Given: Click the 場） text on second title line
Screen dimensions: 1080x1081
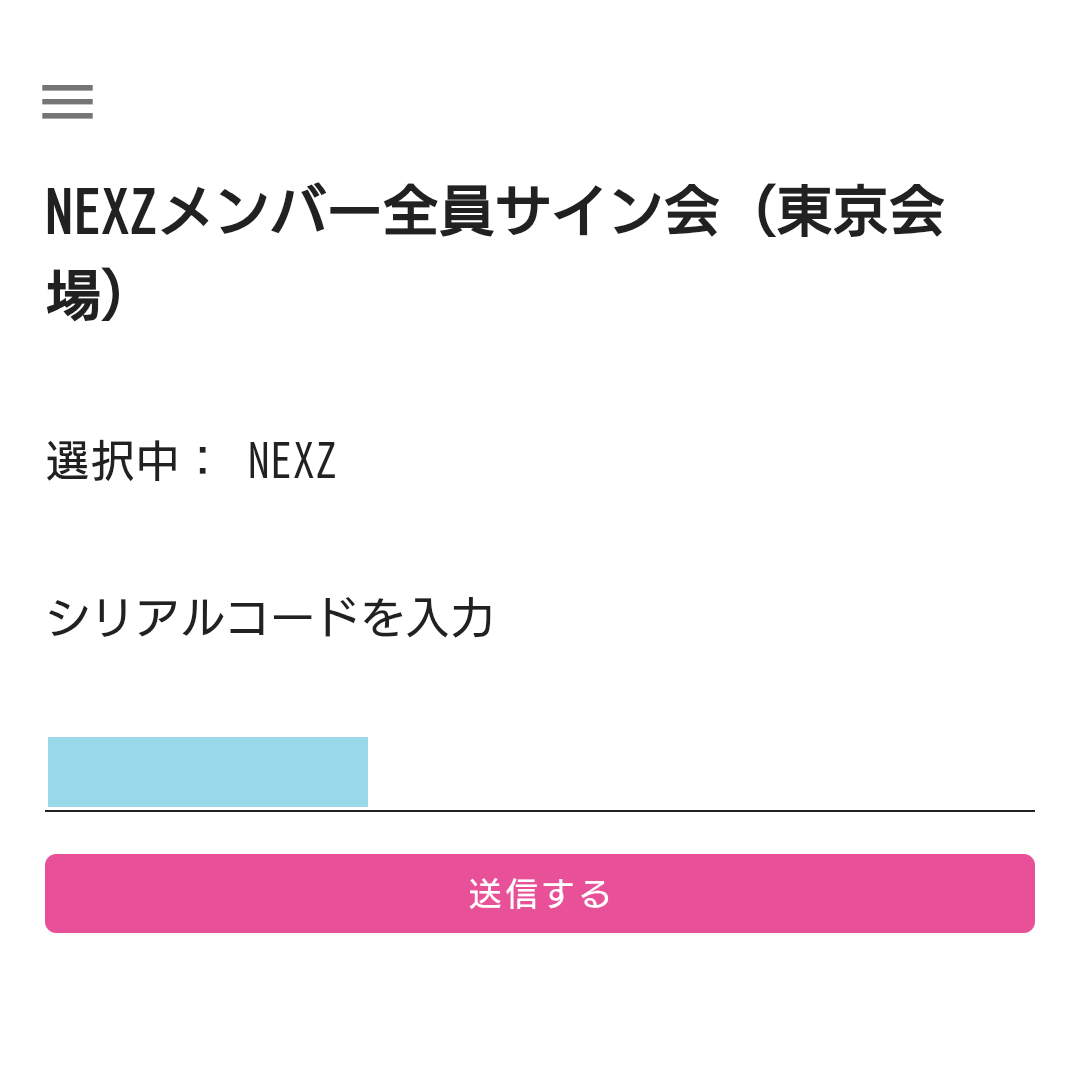Looking at the screenshot, I should (85, 295).
